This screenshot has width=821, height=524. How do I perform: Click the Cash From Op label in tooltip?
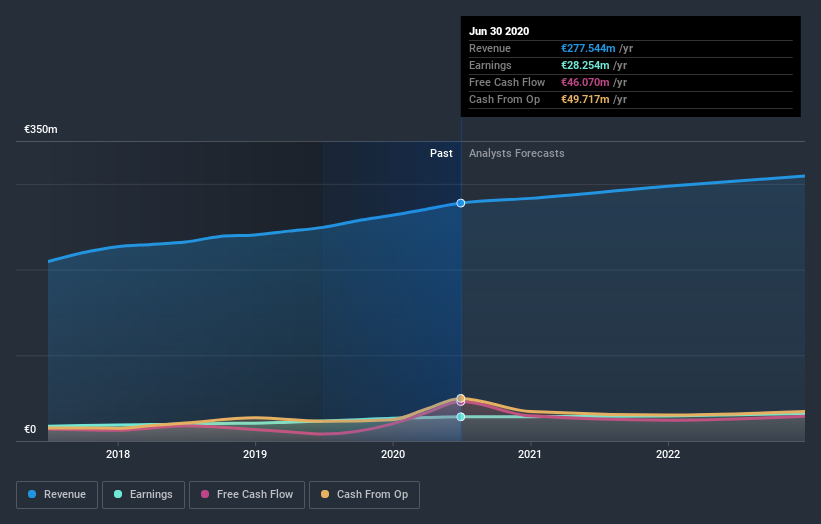(x=504, y=99)
